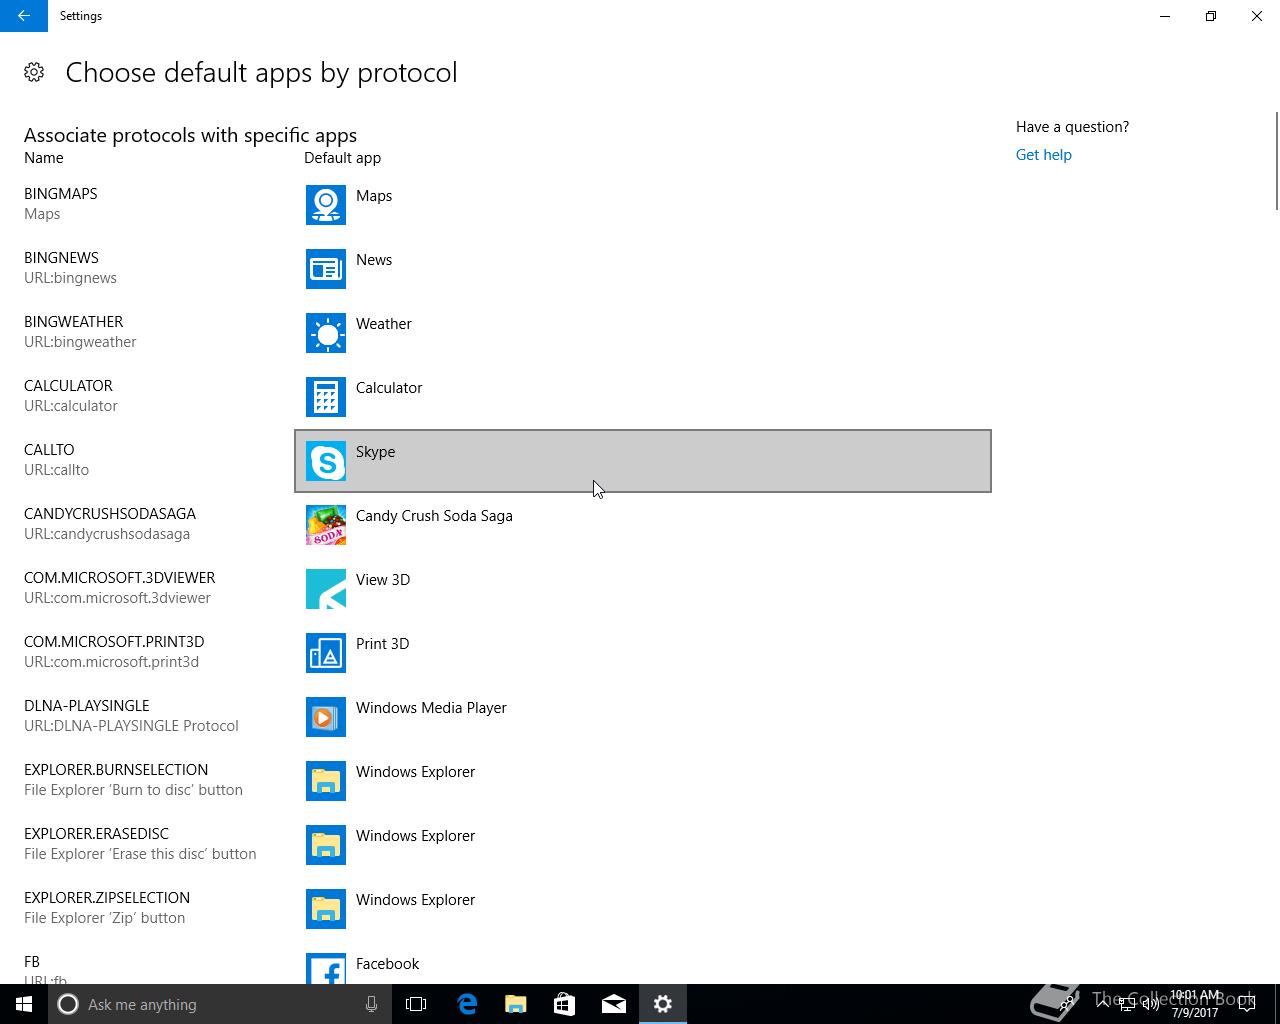Image resolution: width=1280 pixels, height=1024 pixels.
Task: Change default app labeled Calculator
Action: pyautogui.click(x=643, y=397)
